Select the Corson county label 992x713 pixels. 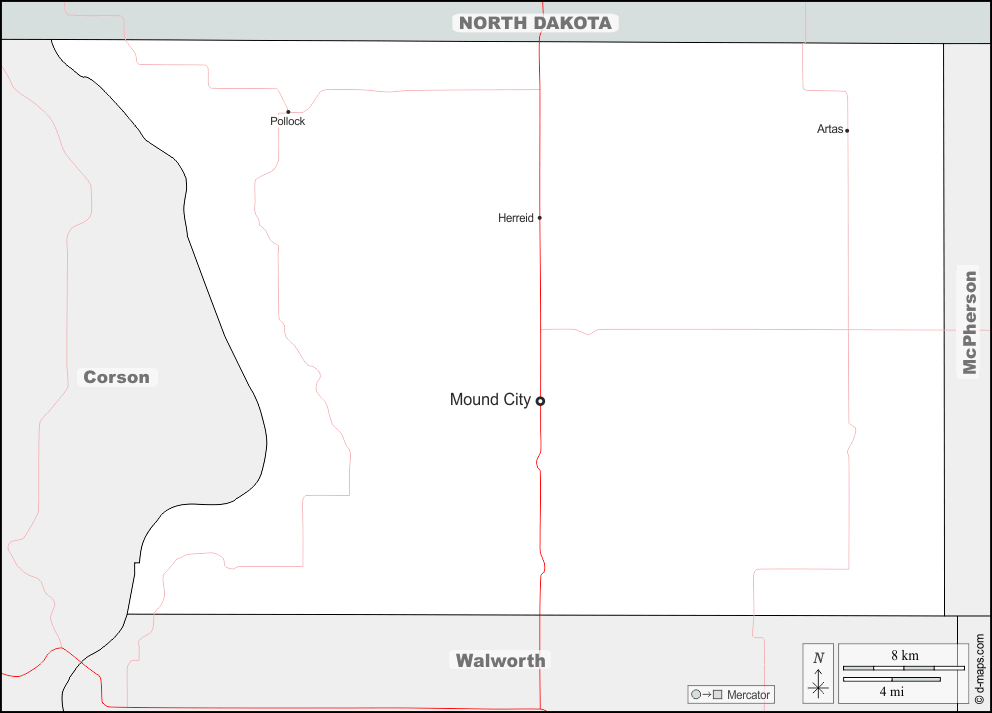coord(117,377)
